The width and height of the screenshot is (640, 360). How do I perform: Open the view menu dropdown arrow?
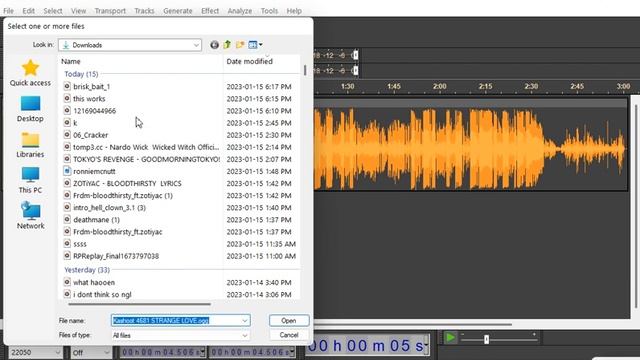tap(261, 45)
